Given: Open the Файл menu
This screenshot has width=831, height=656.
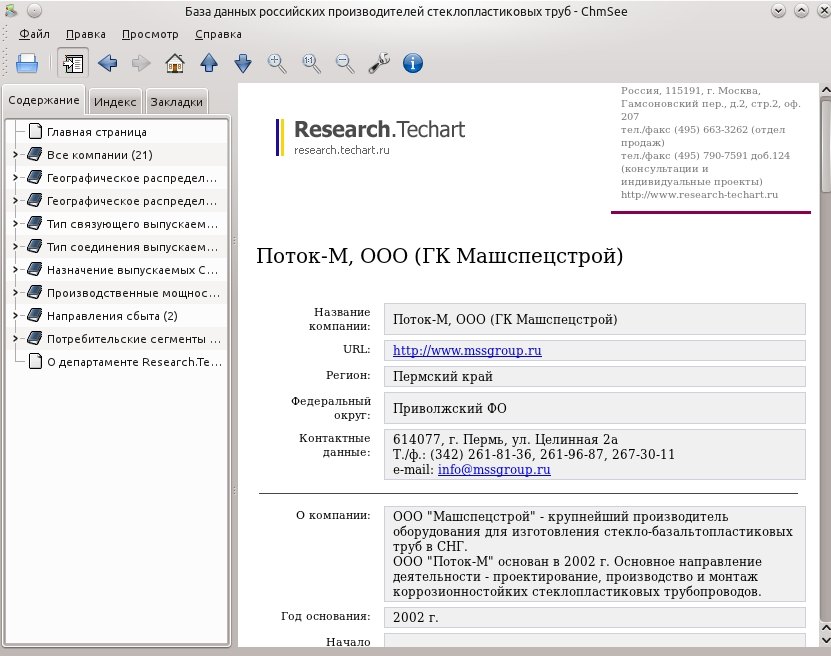Looking at the screenshot, I should point(34,34).
